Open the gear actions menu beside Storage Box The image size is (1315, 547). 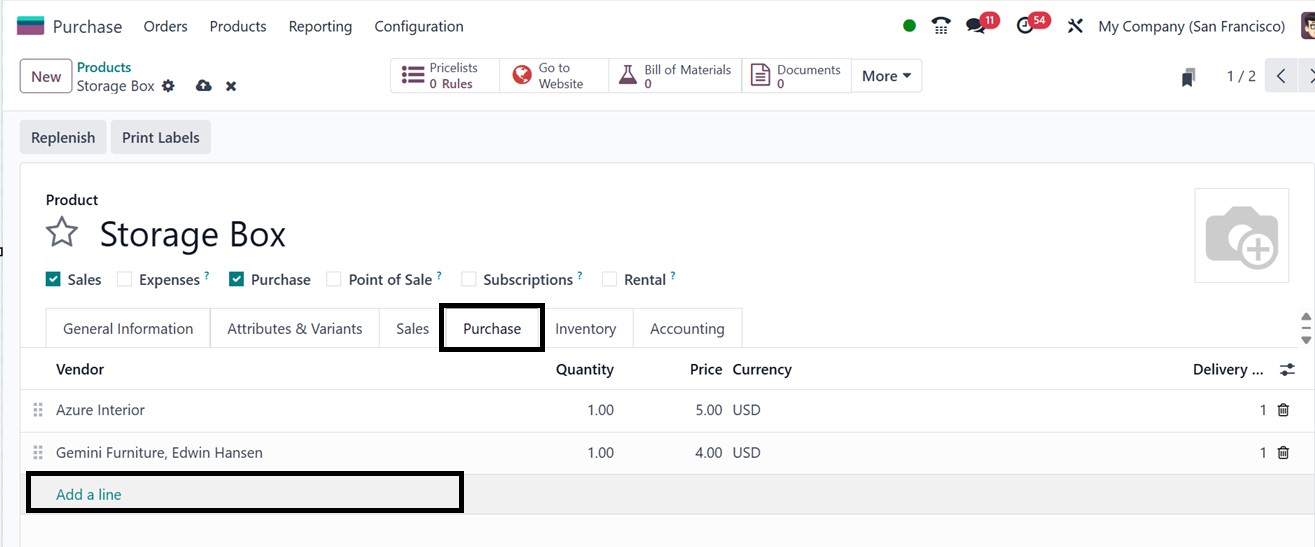coord(168,86)
